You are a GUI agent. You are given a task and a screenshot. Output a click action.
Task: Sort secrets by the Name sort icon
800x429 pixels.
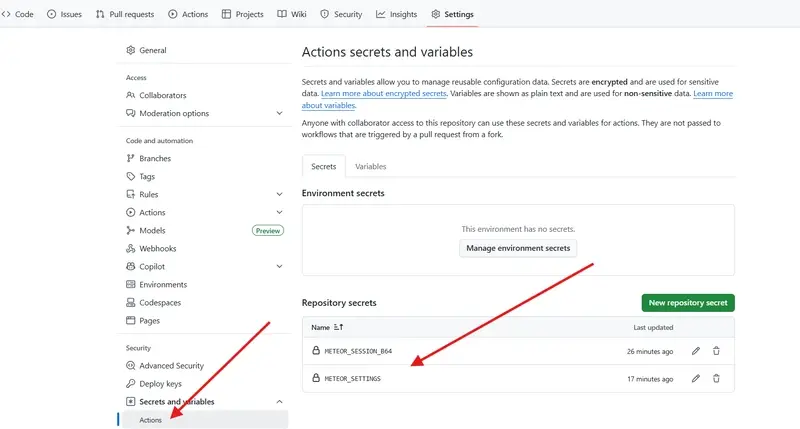pyautogui.click(x=338, y=327)
